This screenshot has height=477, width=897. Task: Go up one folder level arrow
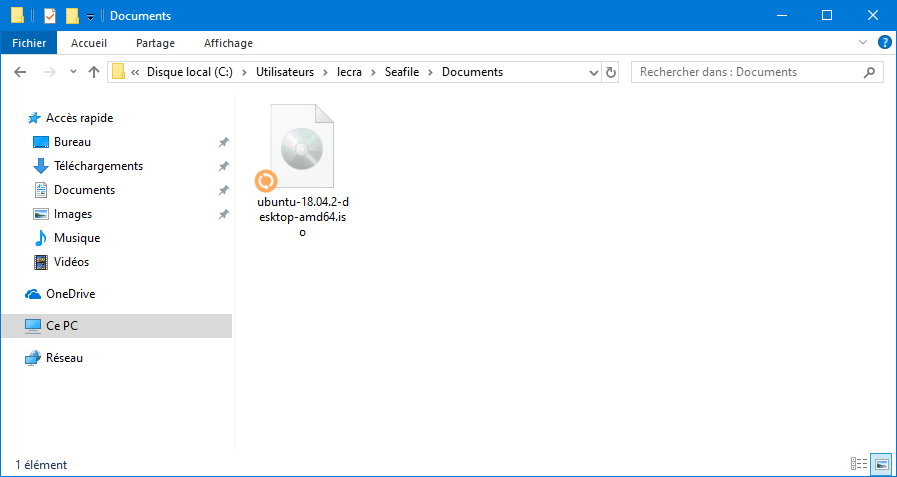point(94,72)
